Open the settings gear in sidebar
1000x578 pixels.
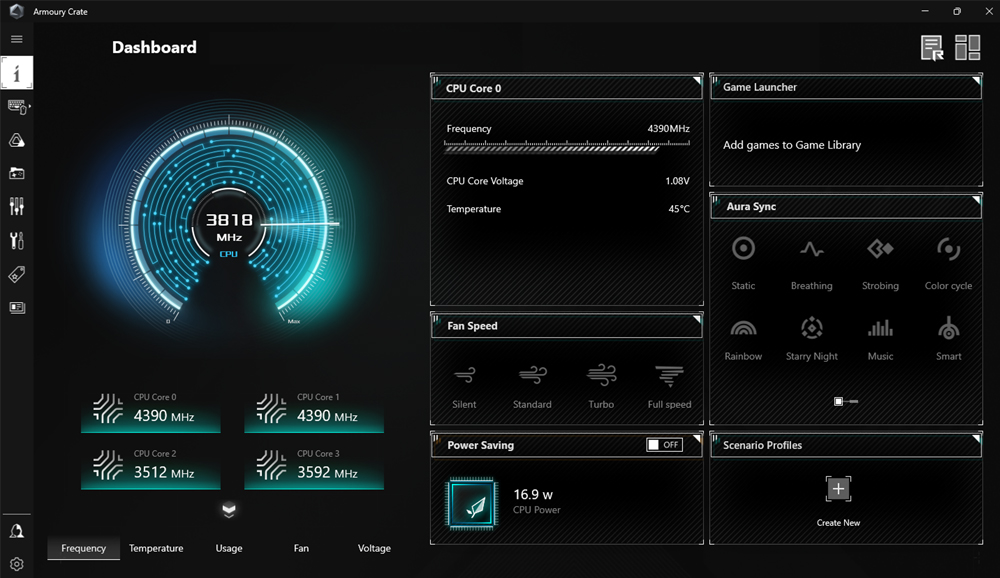pyautogui.click(x=17, y=564)
